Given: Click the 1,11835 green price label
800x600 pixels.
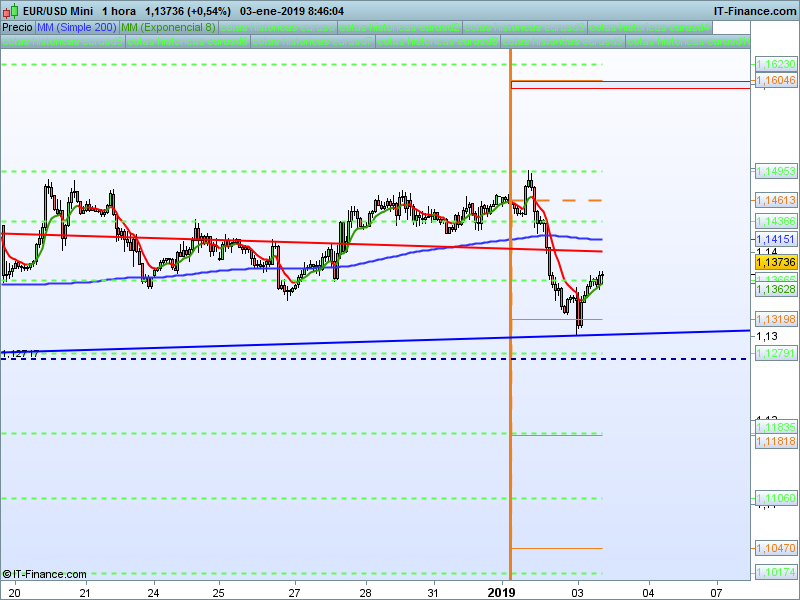Looking at the screenshot, I should pos(776,427).
